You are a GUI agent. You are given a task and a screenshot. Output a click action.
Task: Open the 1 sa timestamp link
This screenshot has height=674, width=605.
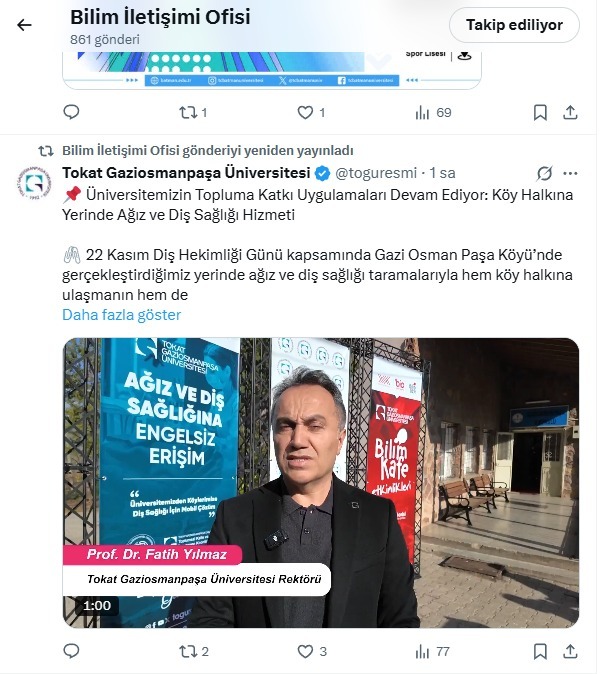[442, 173]
